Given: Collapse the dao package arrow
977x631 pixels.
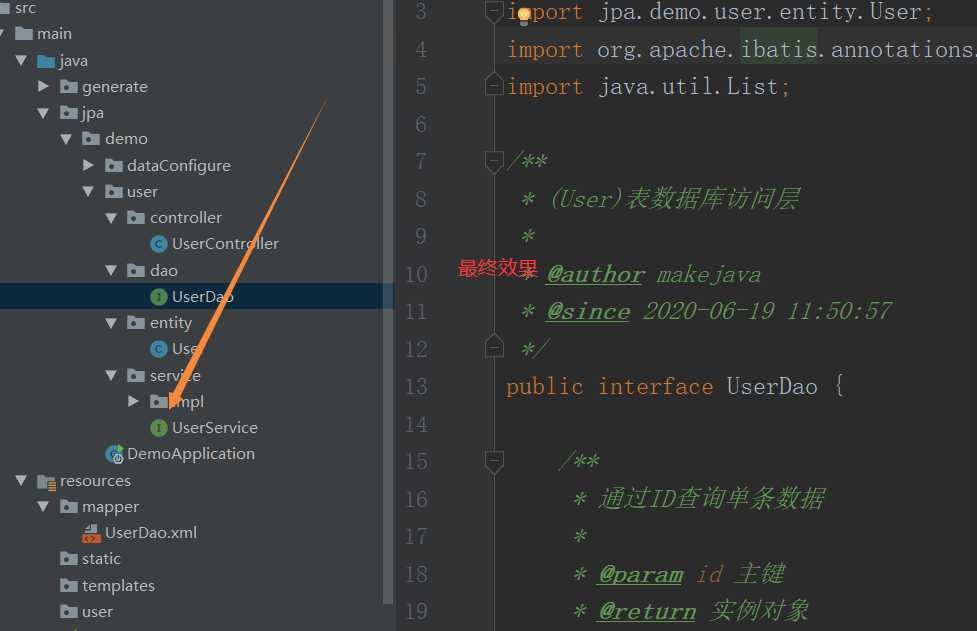Looking at the screenshot, I should pos(112,270).
